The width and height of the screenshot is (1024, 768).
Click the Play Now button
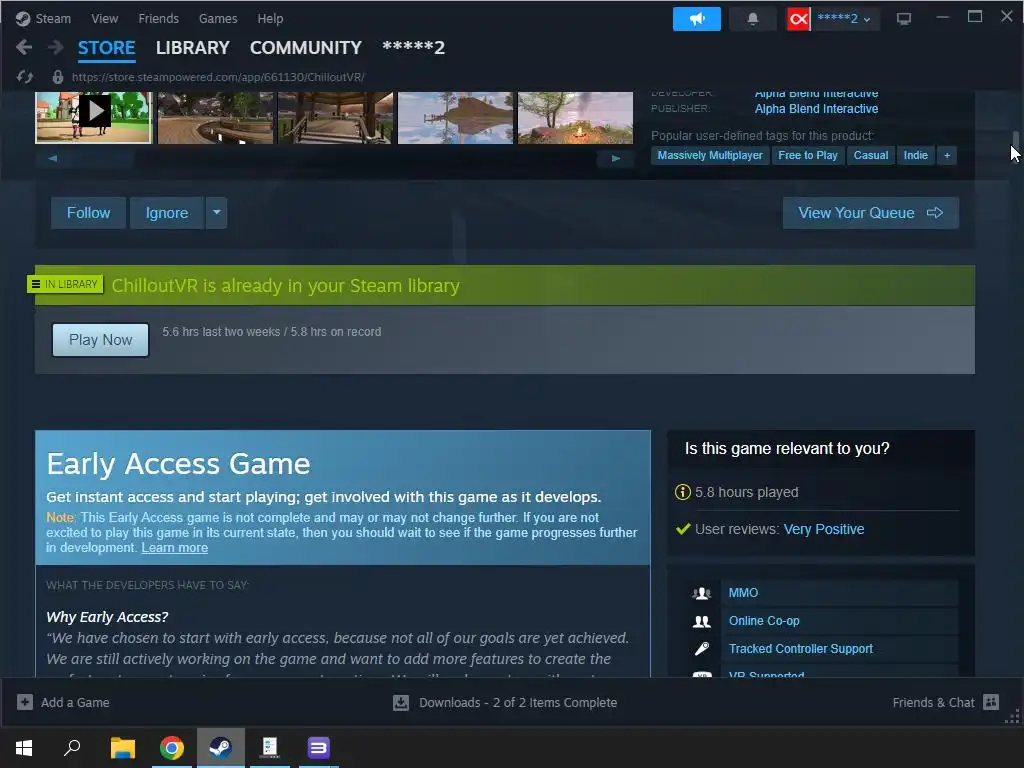point(101,340)
